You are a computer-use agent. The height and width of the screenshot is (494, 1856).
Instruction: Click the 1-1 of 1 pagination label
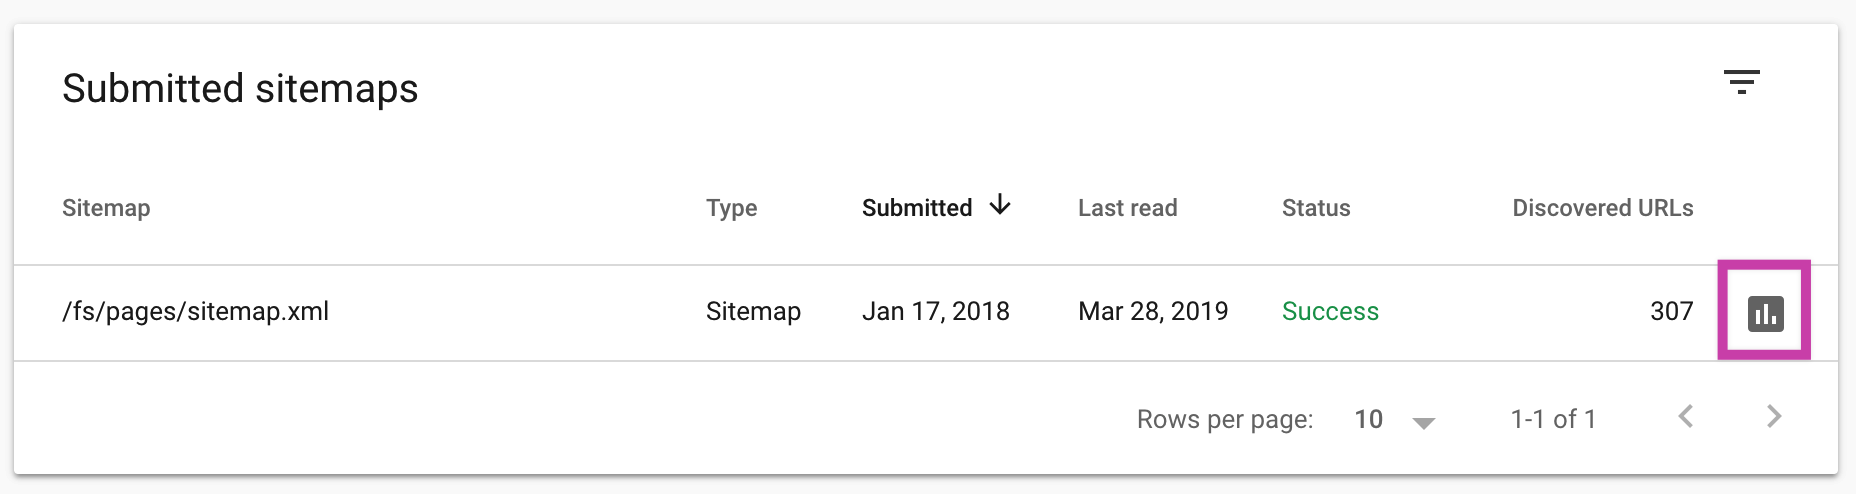[1553, 419]
